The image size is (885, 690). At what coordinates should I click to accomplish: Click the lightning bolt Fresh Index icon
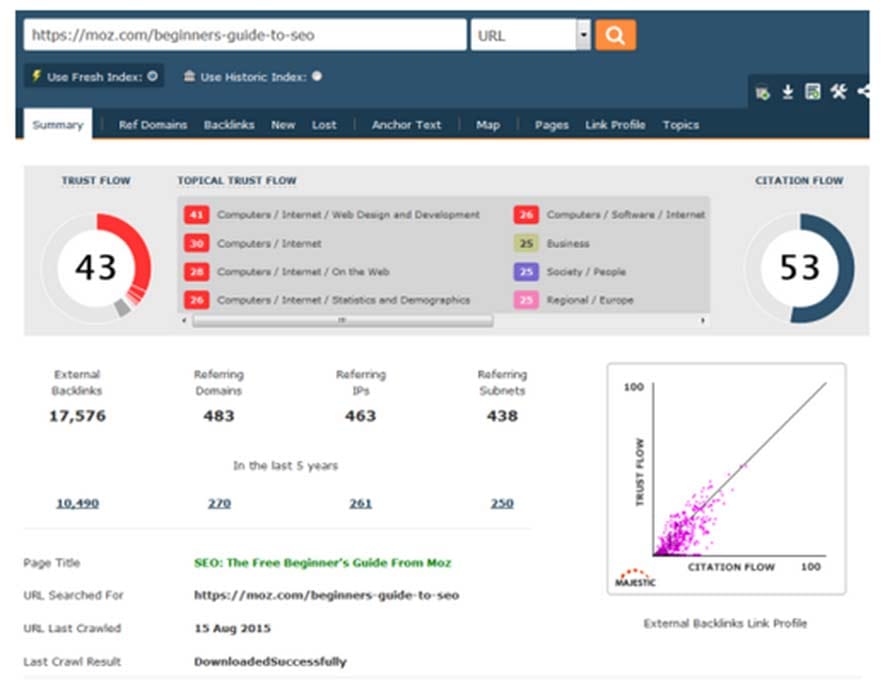coord(37,76)
